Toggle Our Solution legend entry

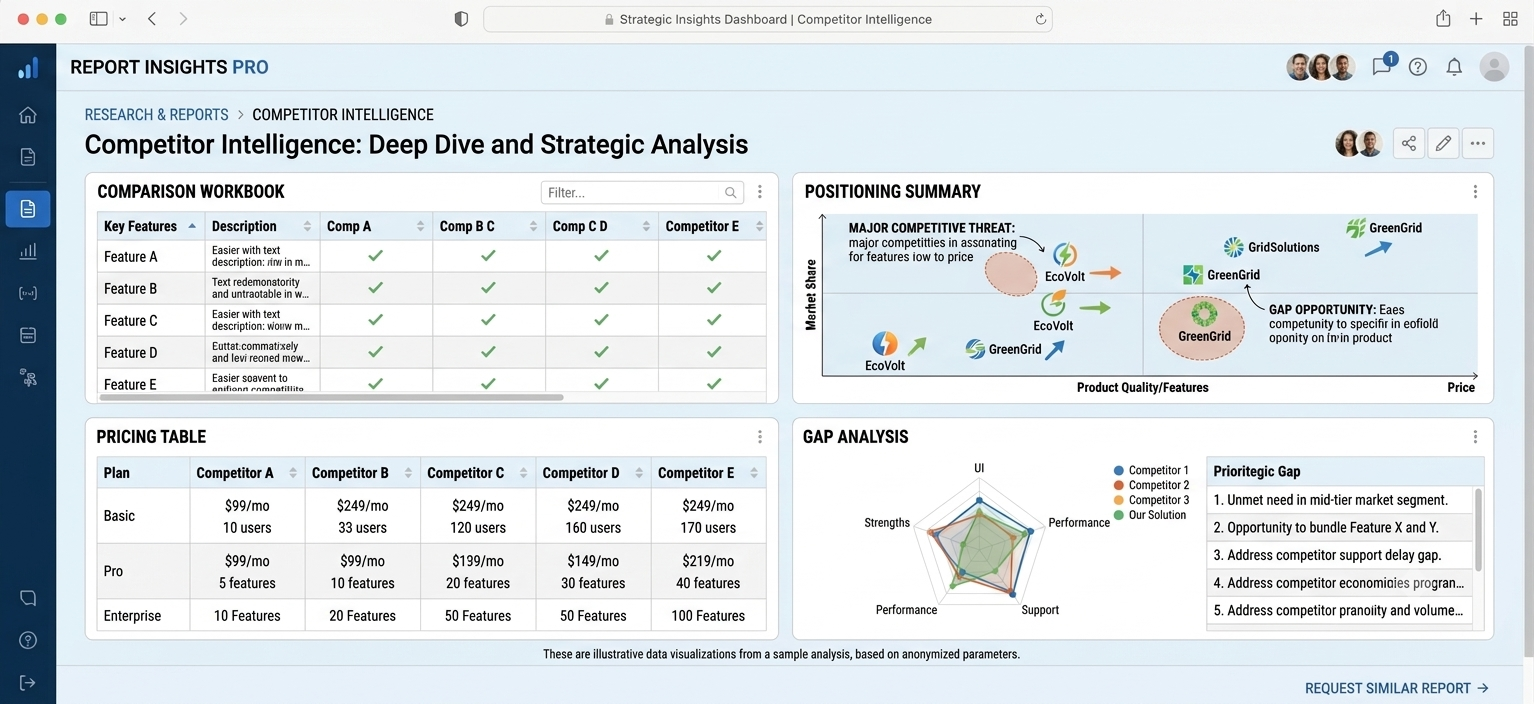[1150, 515]
